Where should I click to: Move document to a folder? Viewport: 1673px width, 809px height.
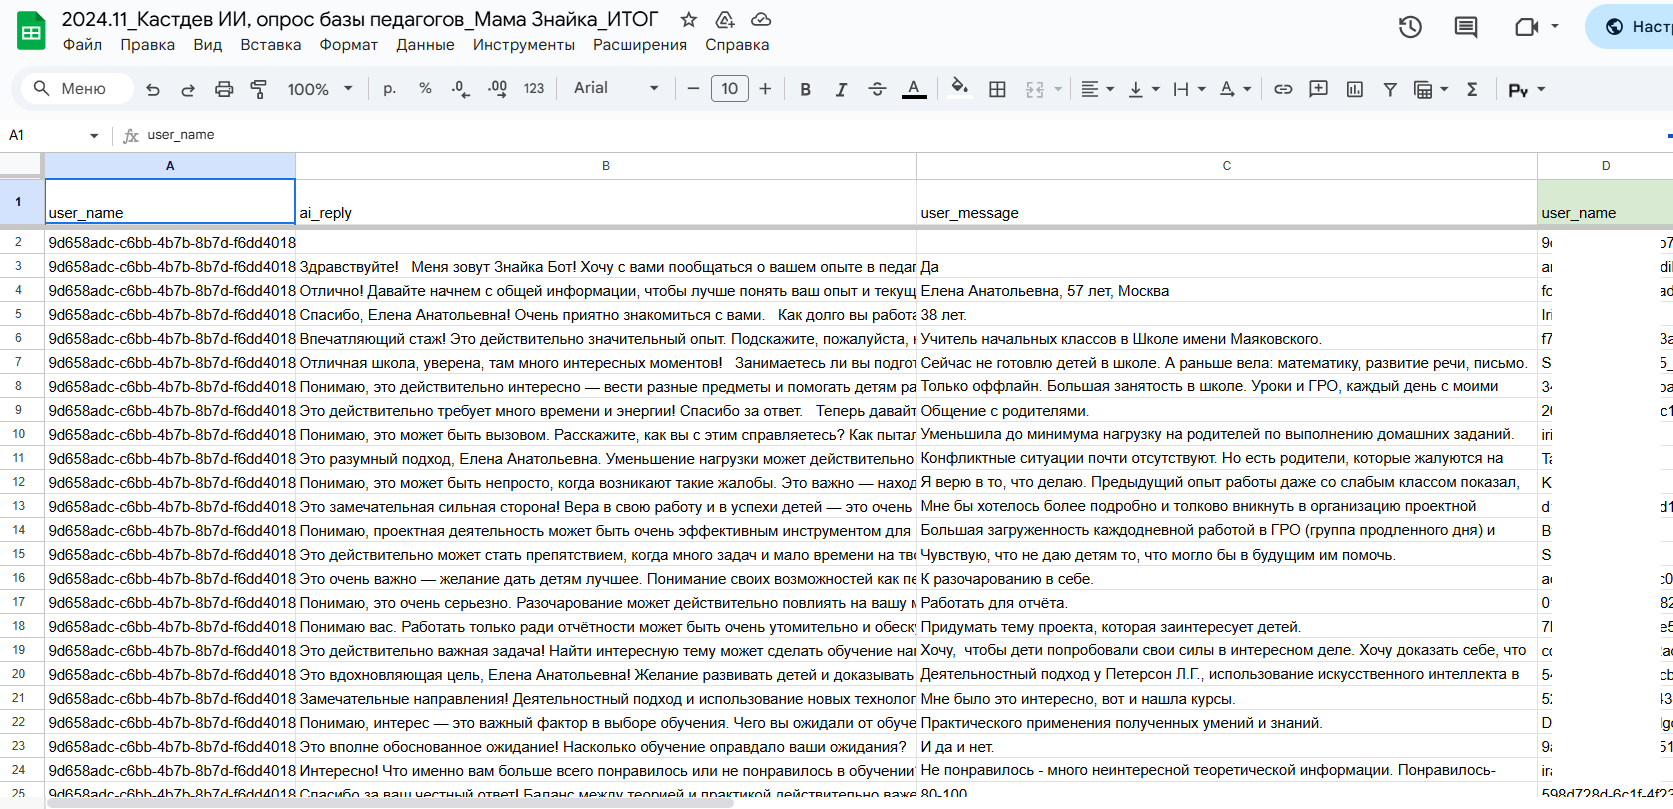(725, 20)
